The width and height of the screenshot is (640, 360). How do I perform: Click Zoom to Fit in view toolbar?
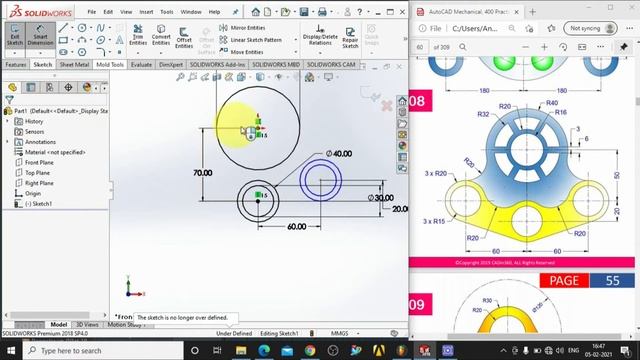tap(180, 77)
